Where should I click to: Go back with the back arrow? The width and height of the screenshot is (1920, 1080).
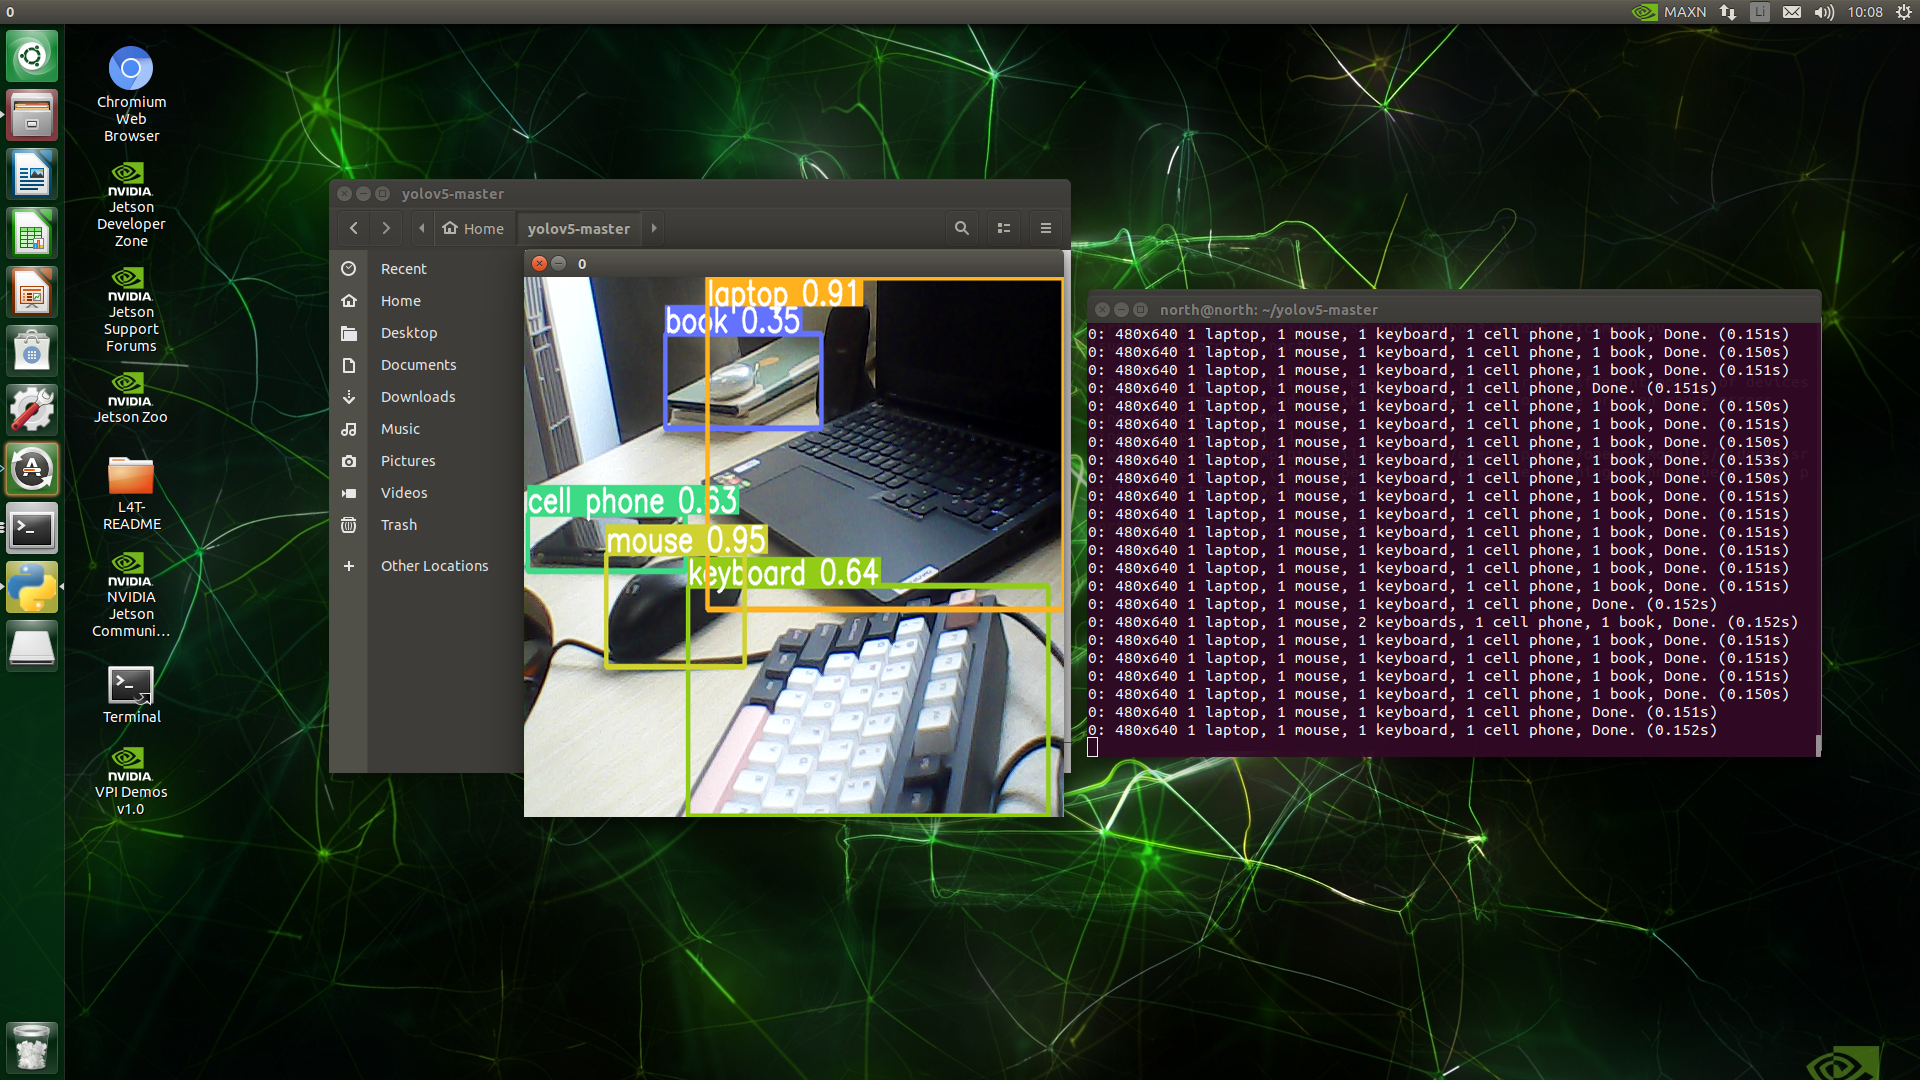(x=353, y=228)
